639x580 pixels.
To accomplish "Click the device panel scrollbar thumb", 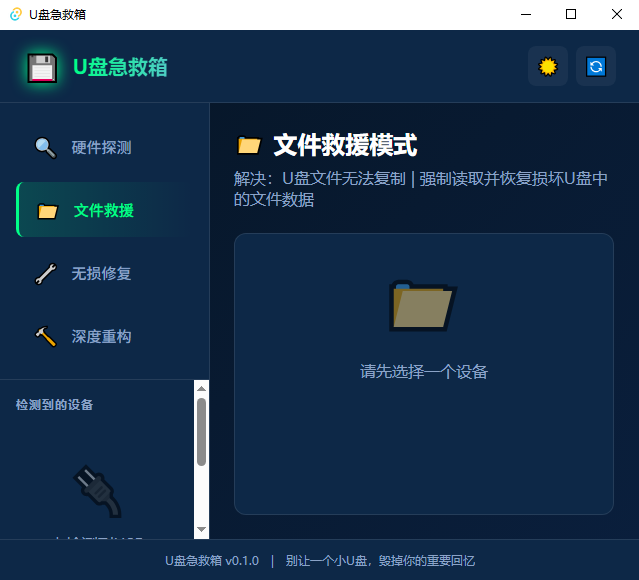I will click(x=201, y=432).
